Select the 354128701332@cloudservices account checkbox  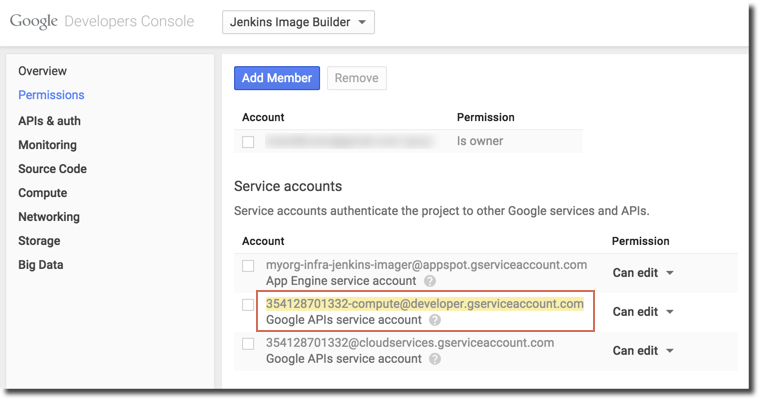(x=248, y=344)
